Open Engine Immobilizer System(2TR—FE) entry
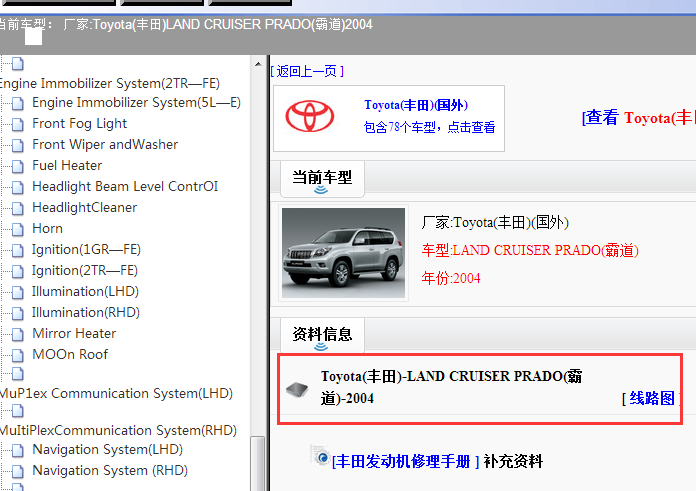Viewport: 696px width, 491px height. point(110,83)
